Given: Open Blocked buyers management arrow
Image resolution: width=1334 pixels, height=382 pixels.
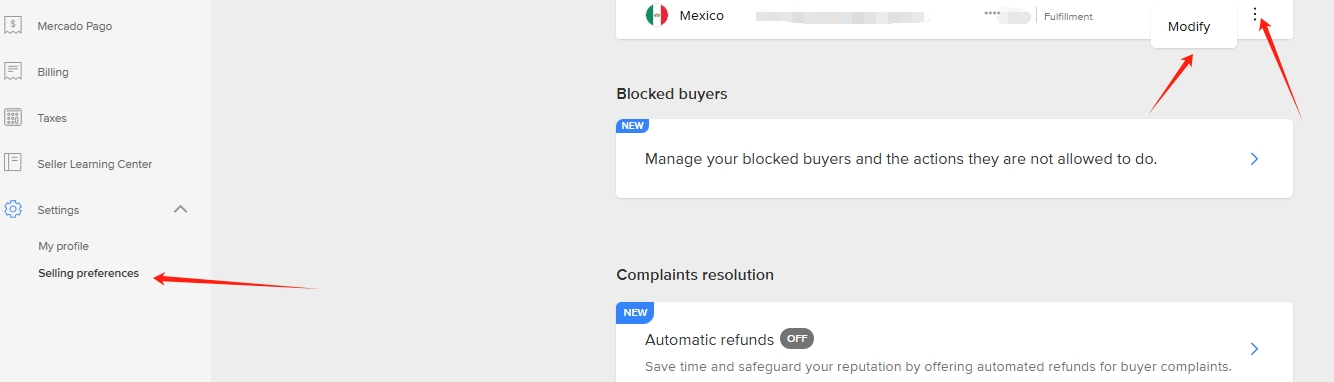Looking at the screenshot, I should pyautogui.click(x=1255, y=159).
